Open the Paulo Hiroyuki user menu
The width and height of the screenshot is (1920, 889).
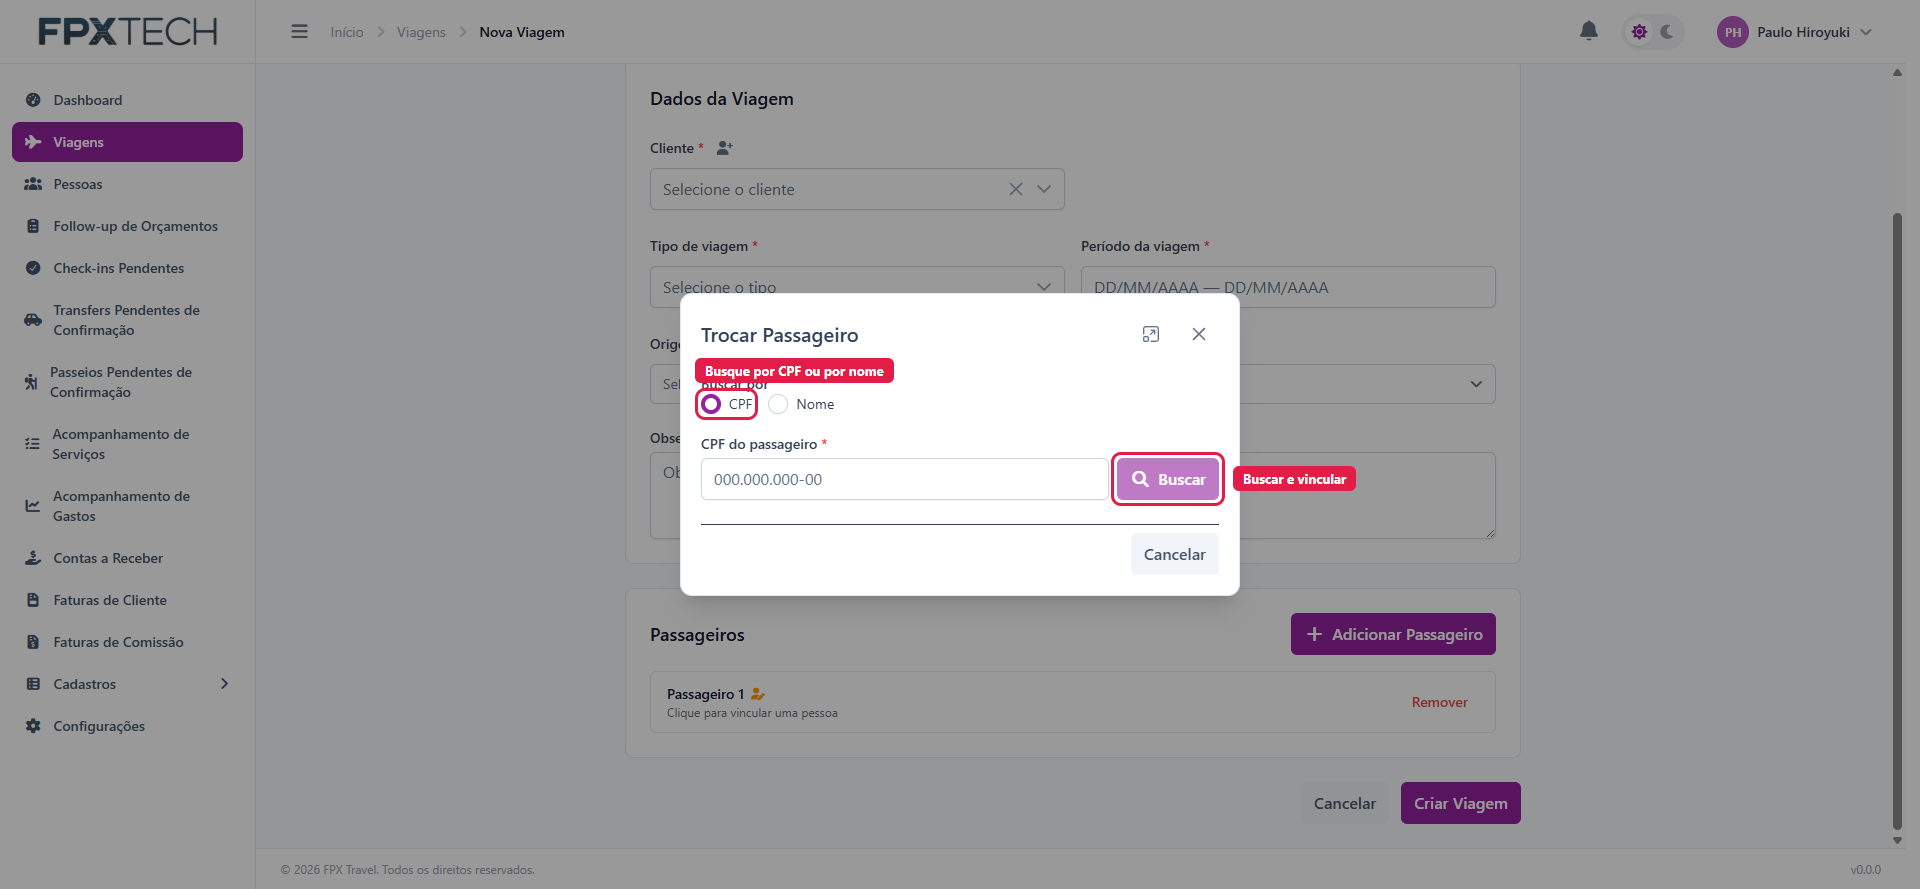[1794, 32]
